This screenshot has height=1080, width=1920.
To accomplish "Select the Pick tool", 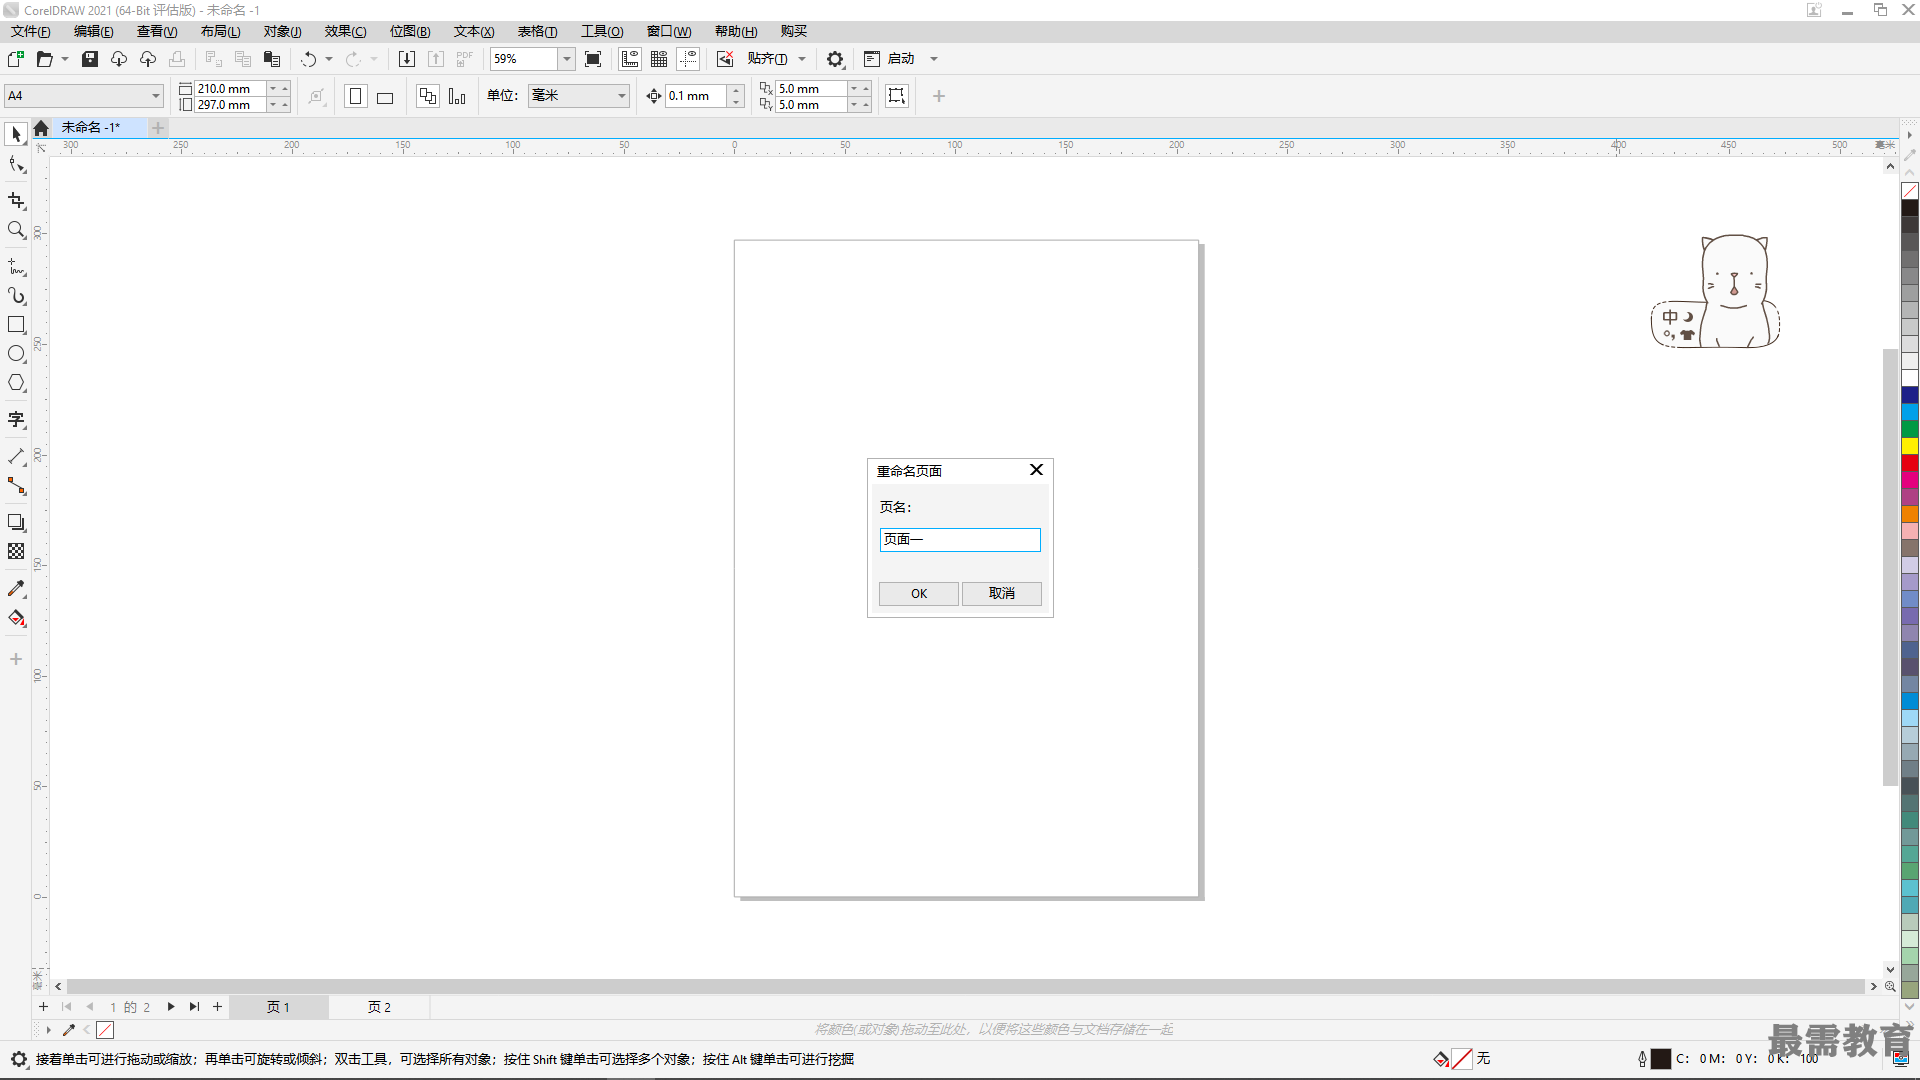I will coord(16,134).
